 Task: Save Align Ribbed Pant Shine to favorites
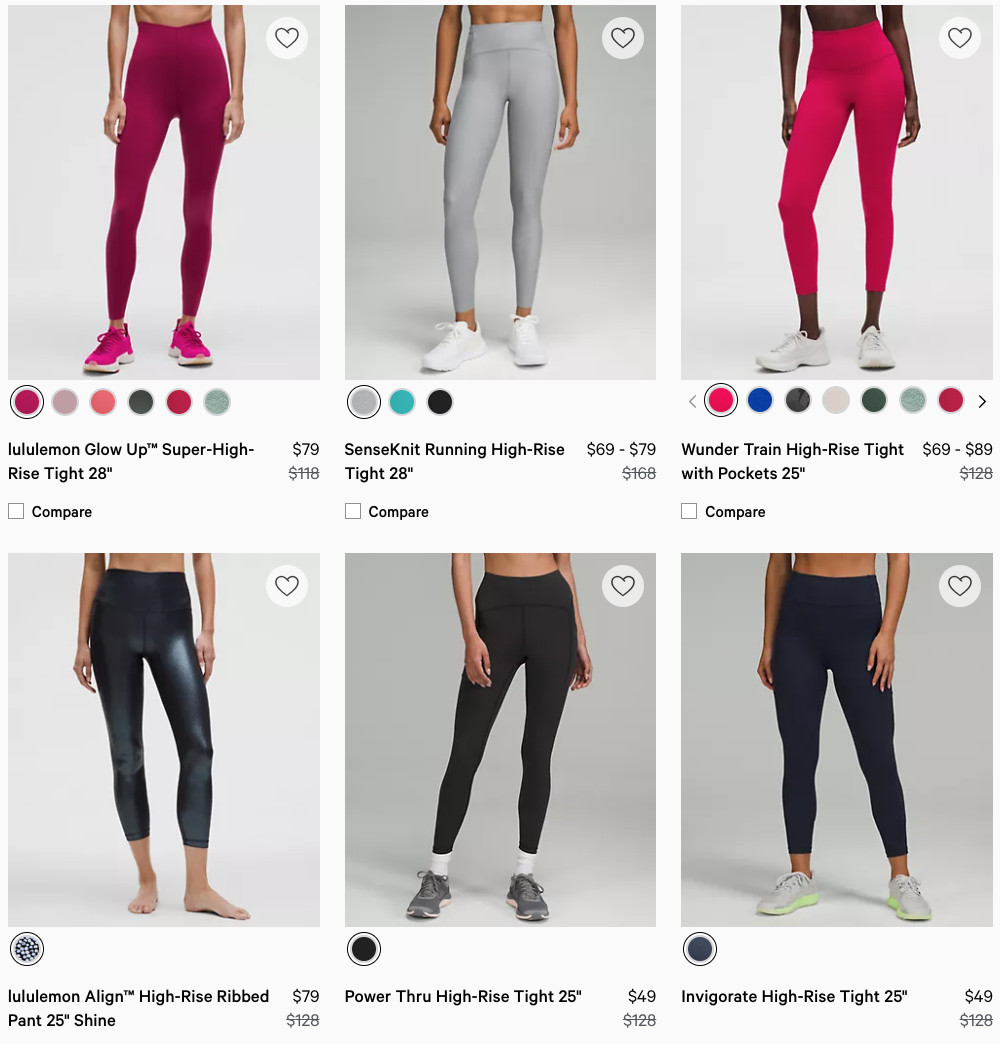[x=286, y=586]
